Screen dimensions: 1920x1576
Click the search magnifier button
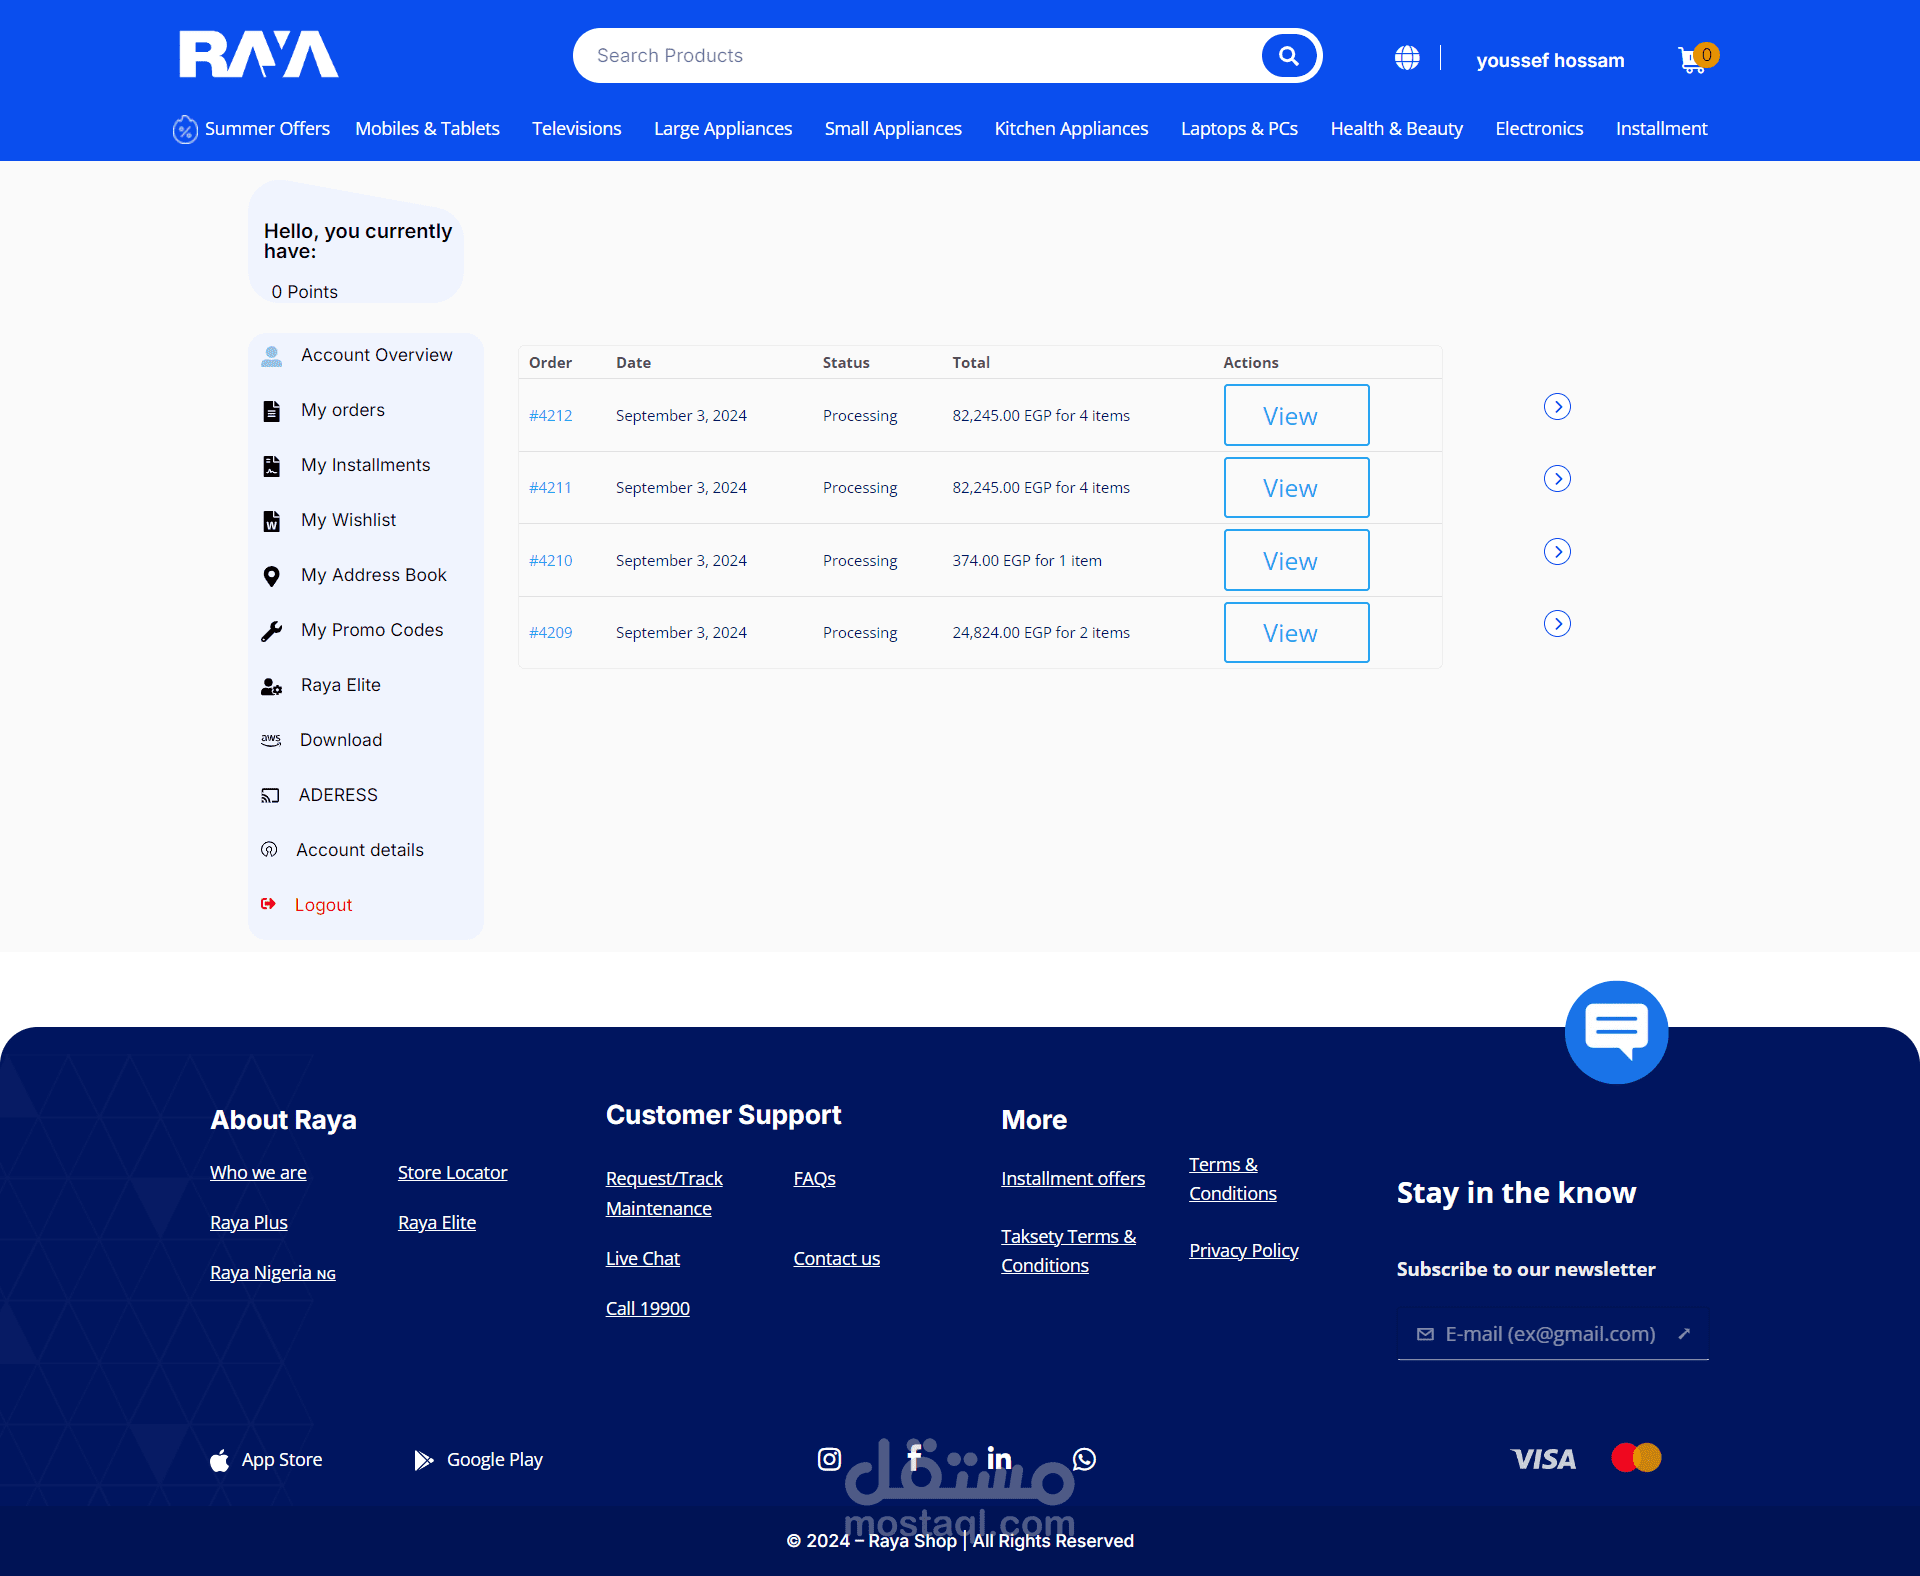[1288, 56]
